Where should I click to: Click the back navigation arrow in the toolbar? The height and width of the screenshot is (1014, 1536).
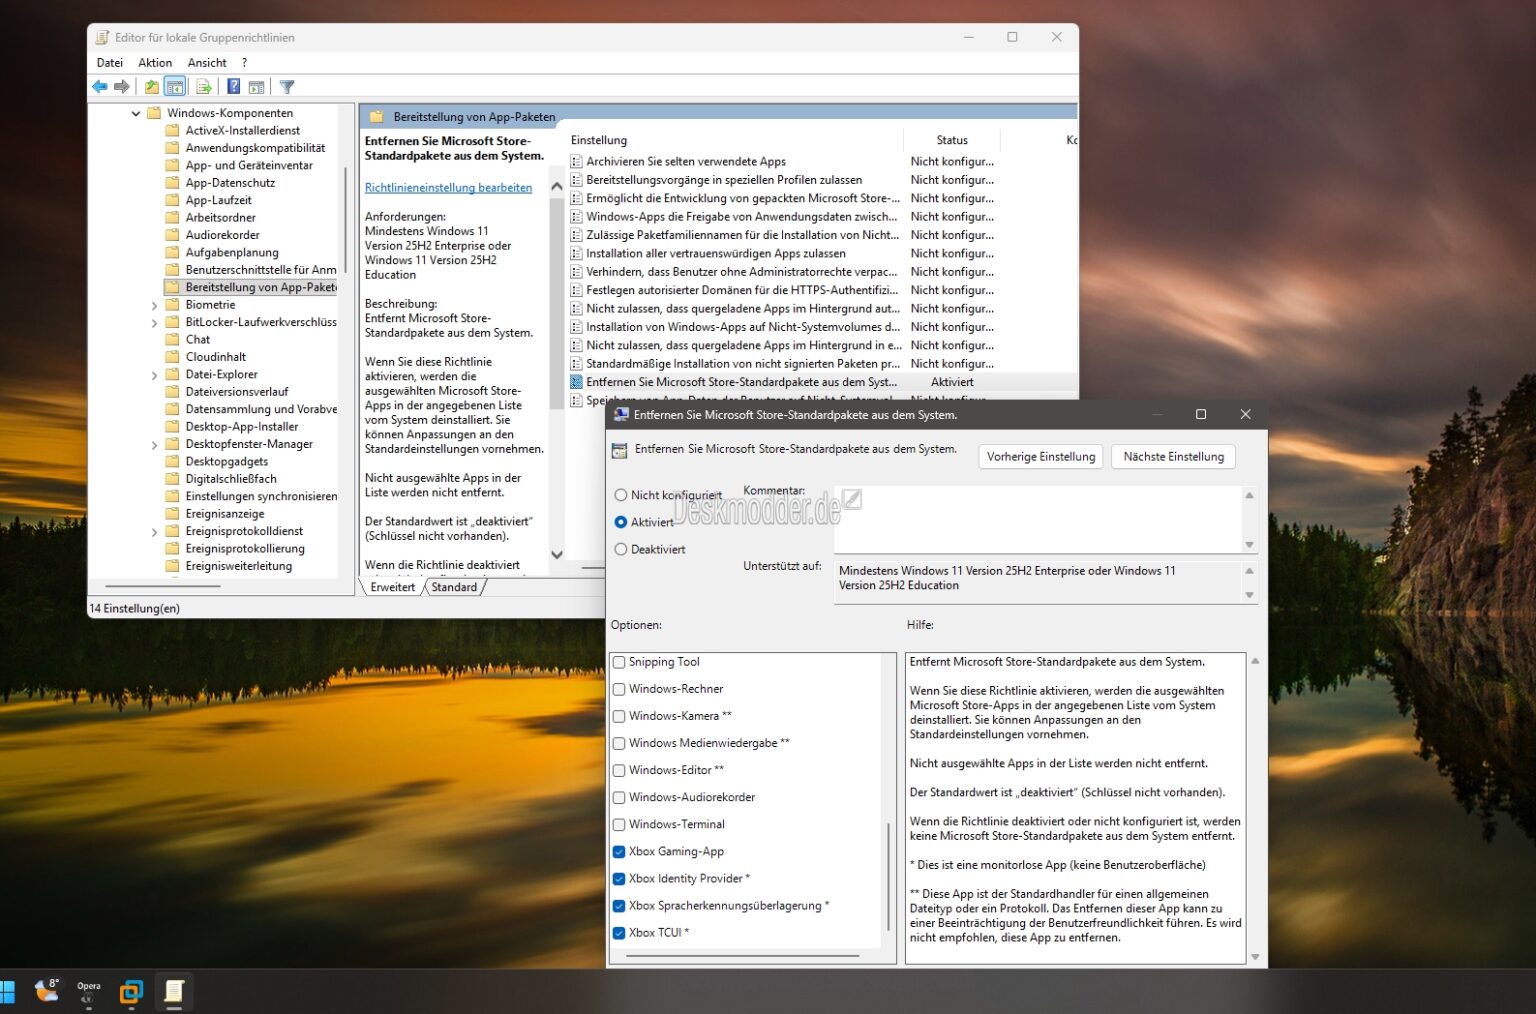coord(99,86)
